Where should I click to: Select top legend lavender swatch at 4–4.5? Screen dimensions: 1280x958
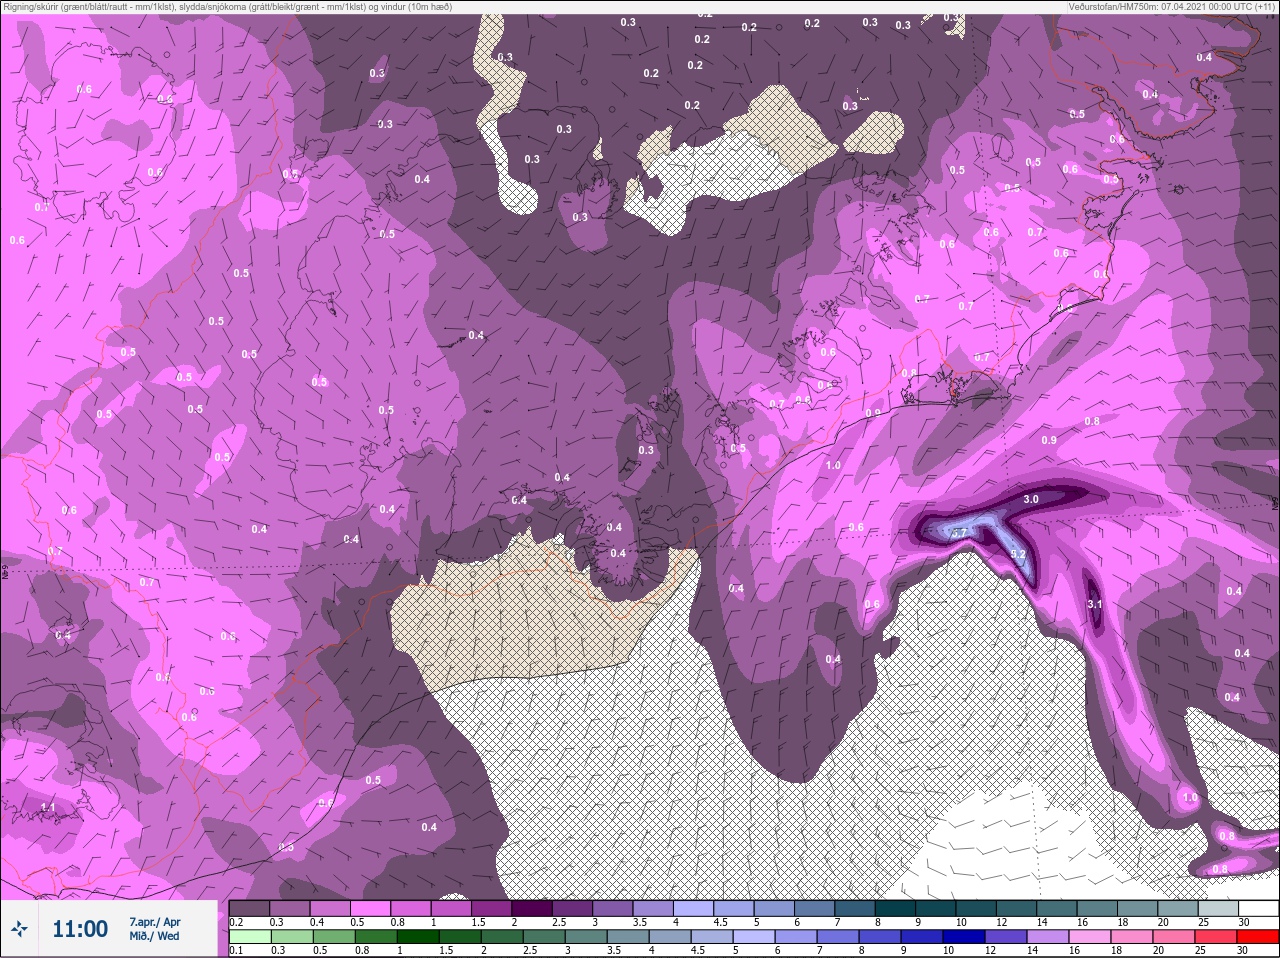pos(694,908)
